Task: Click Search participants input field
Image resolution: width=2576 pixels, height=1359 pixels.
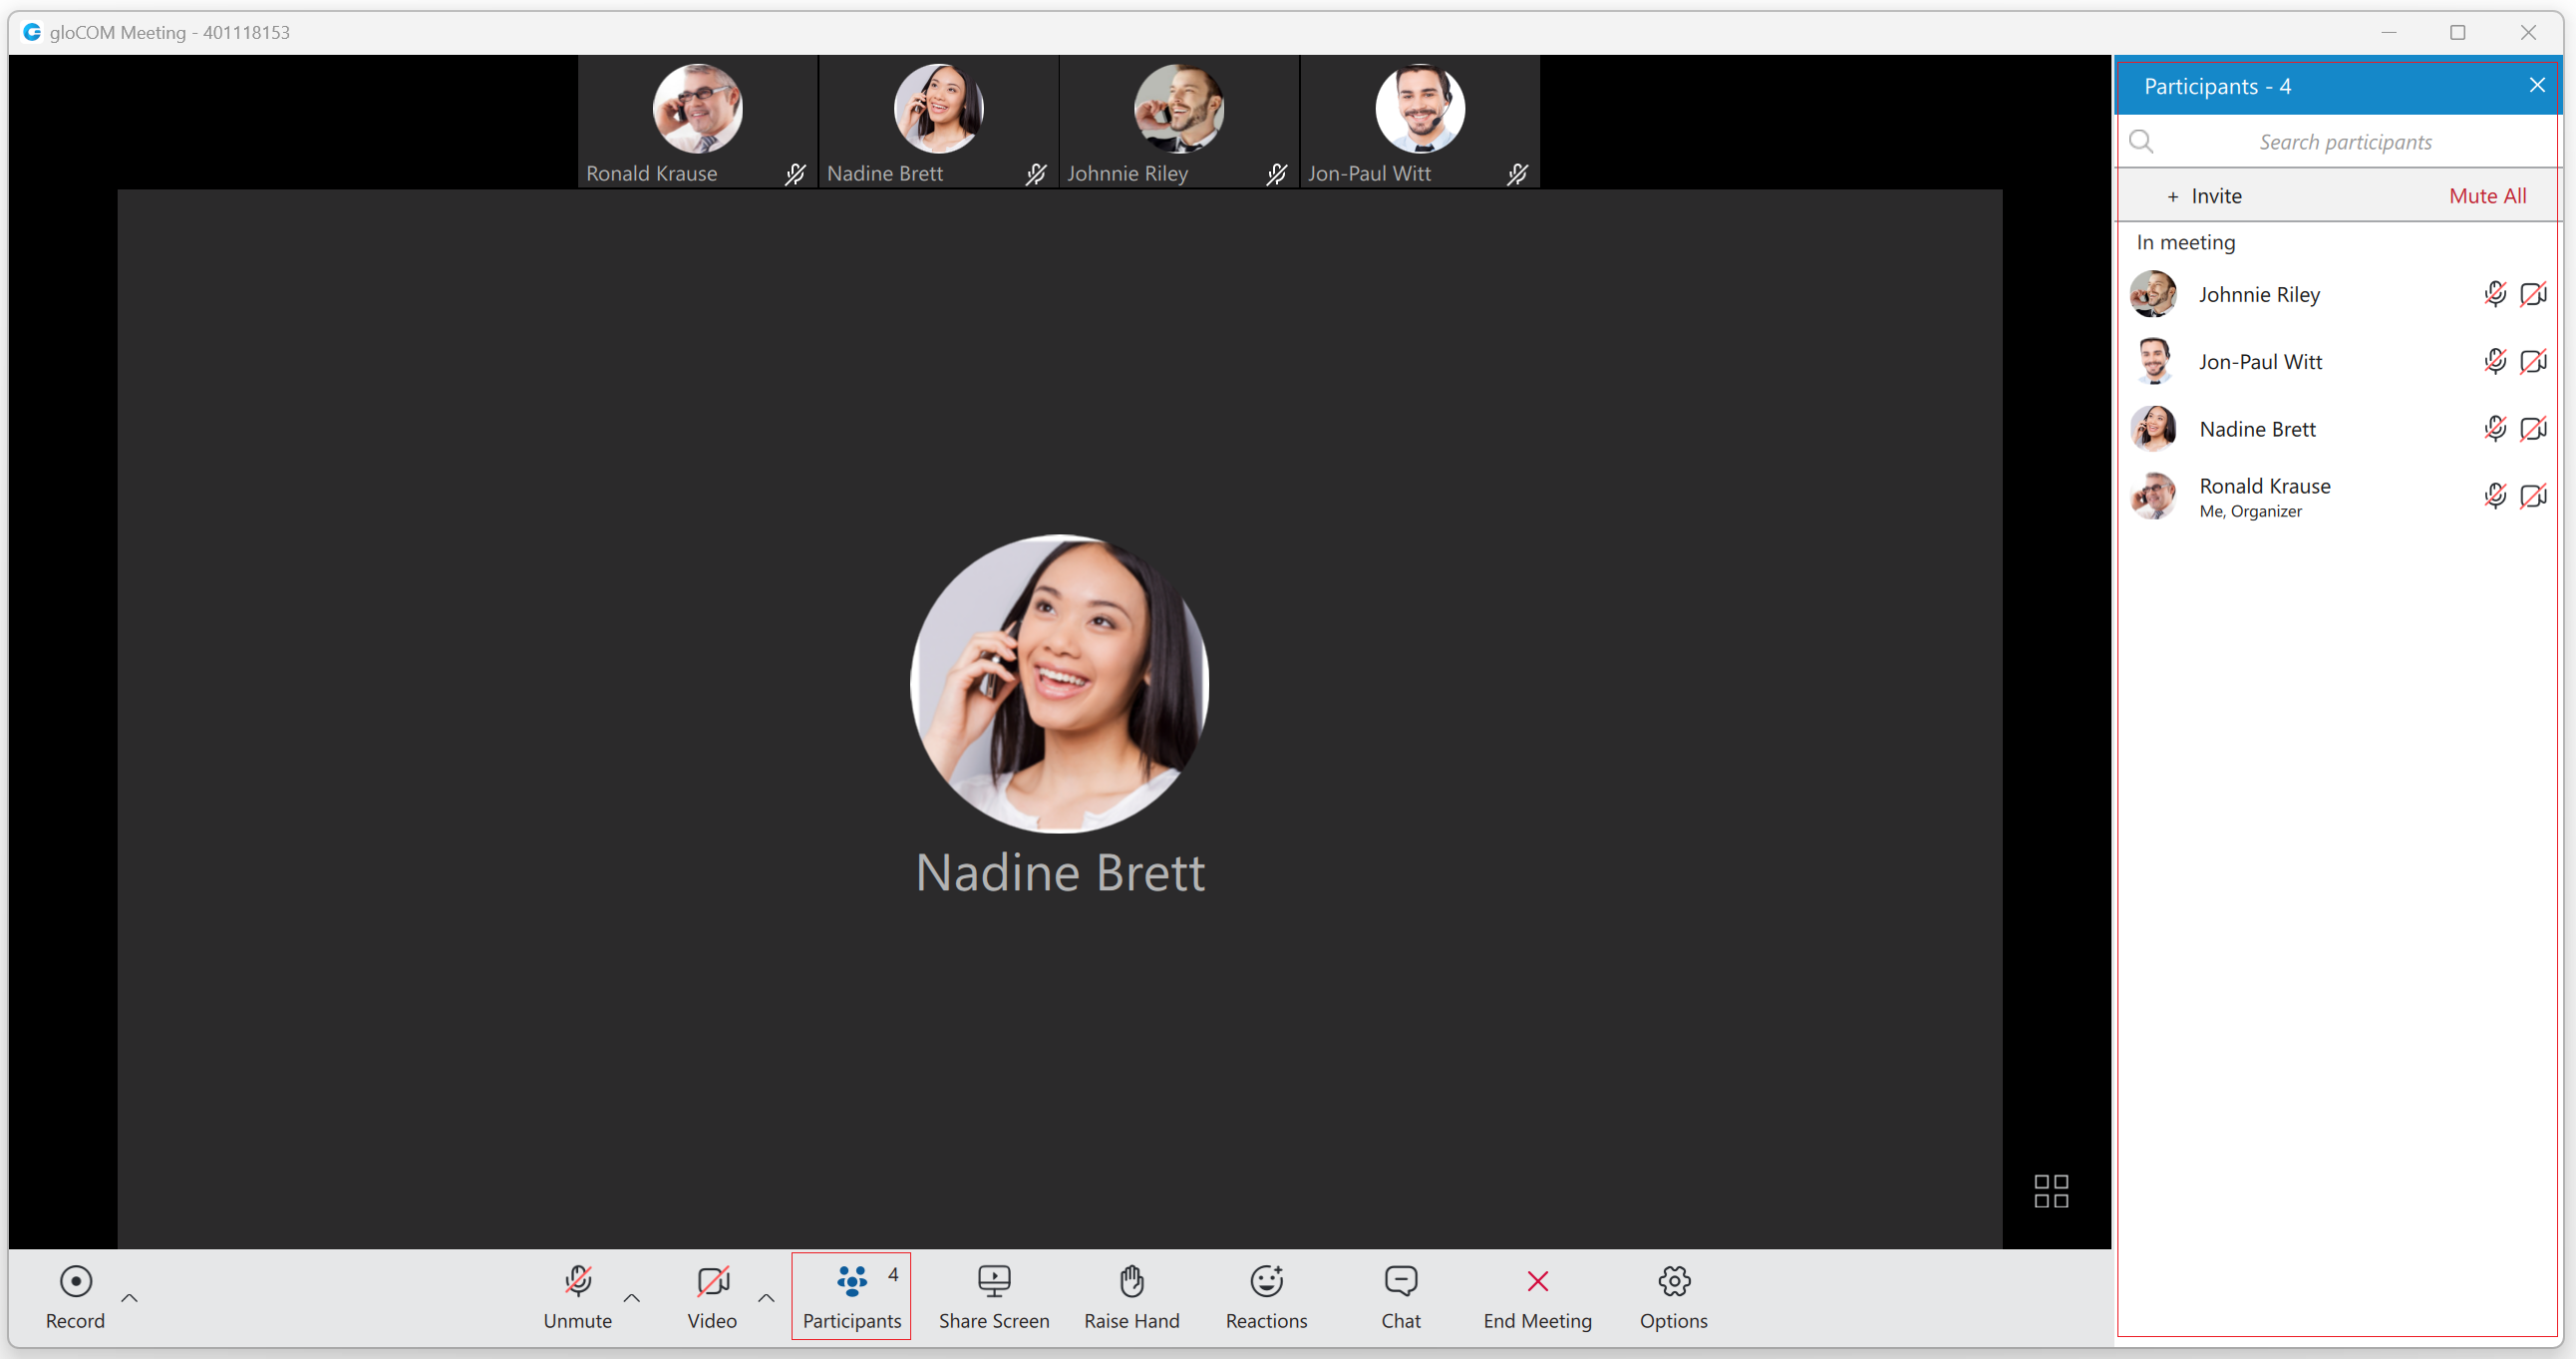Action: 2346,142
